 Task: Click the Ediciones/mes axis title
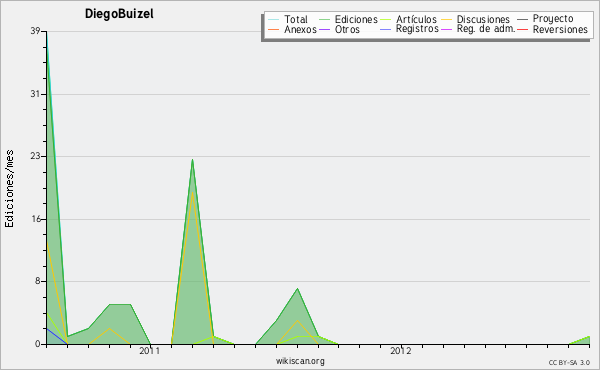9,188
